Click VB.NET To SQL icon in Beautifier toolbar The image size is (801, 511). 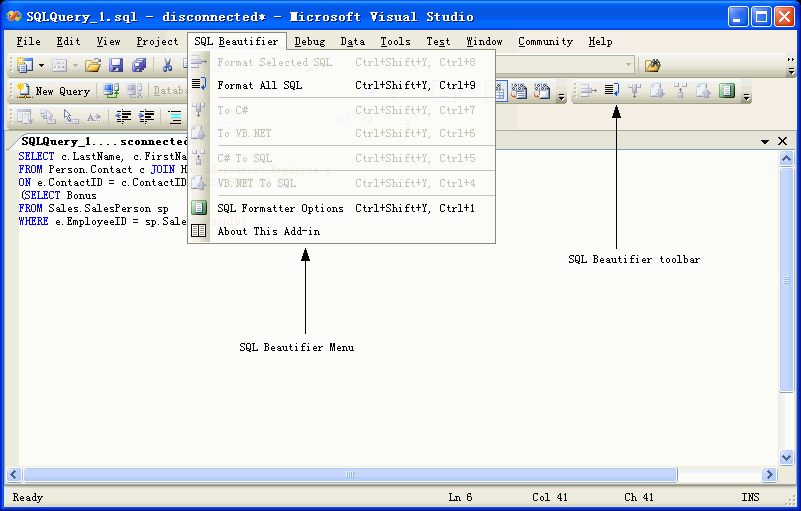point(703,91)
